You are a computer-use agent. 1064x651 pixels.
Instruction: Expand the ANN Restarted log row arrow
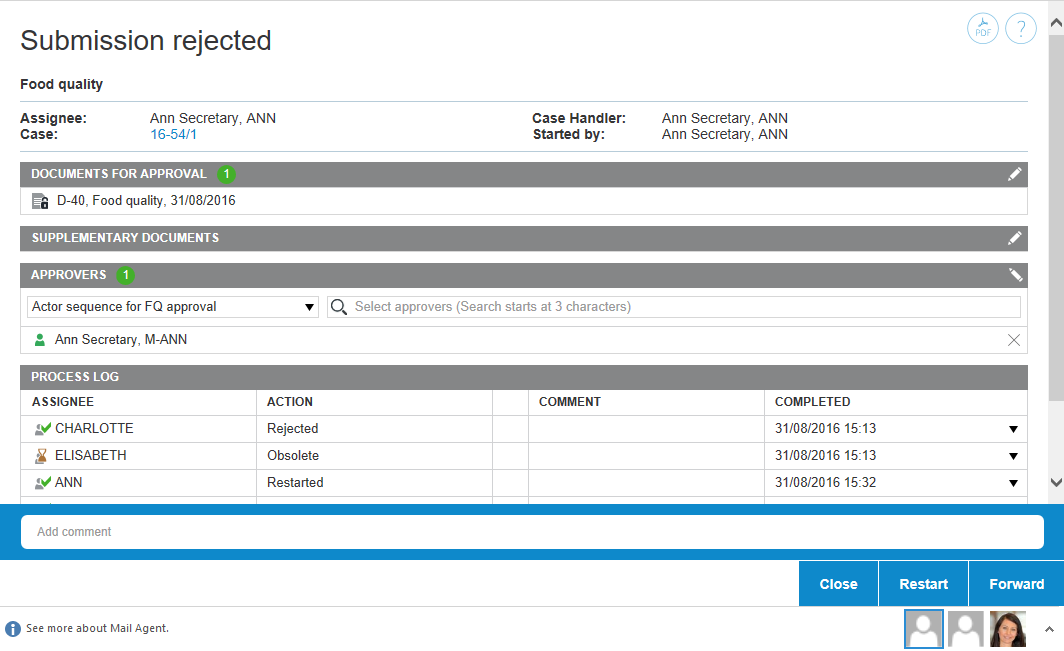1012,483
